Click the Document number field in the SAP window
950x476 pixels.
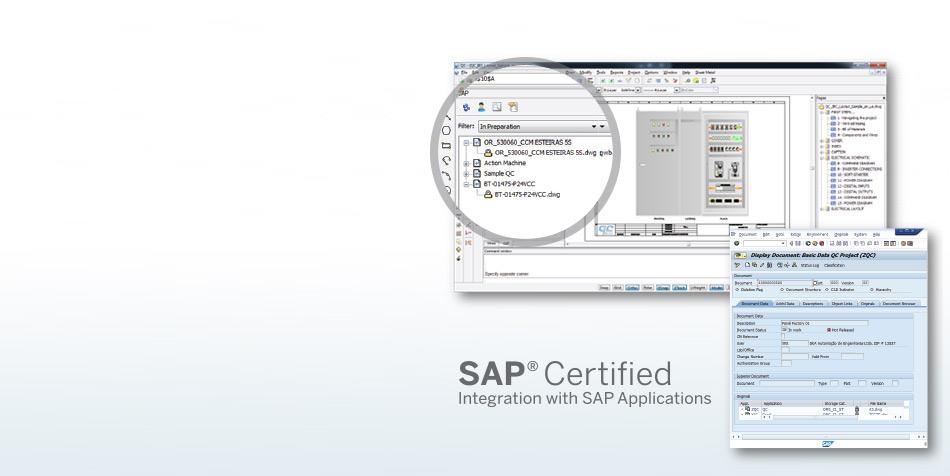[785, 283]
